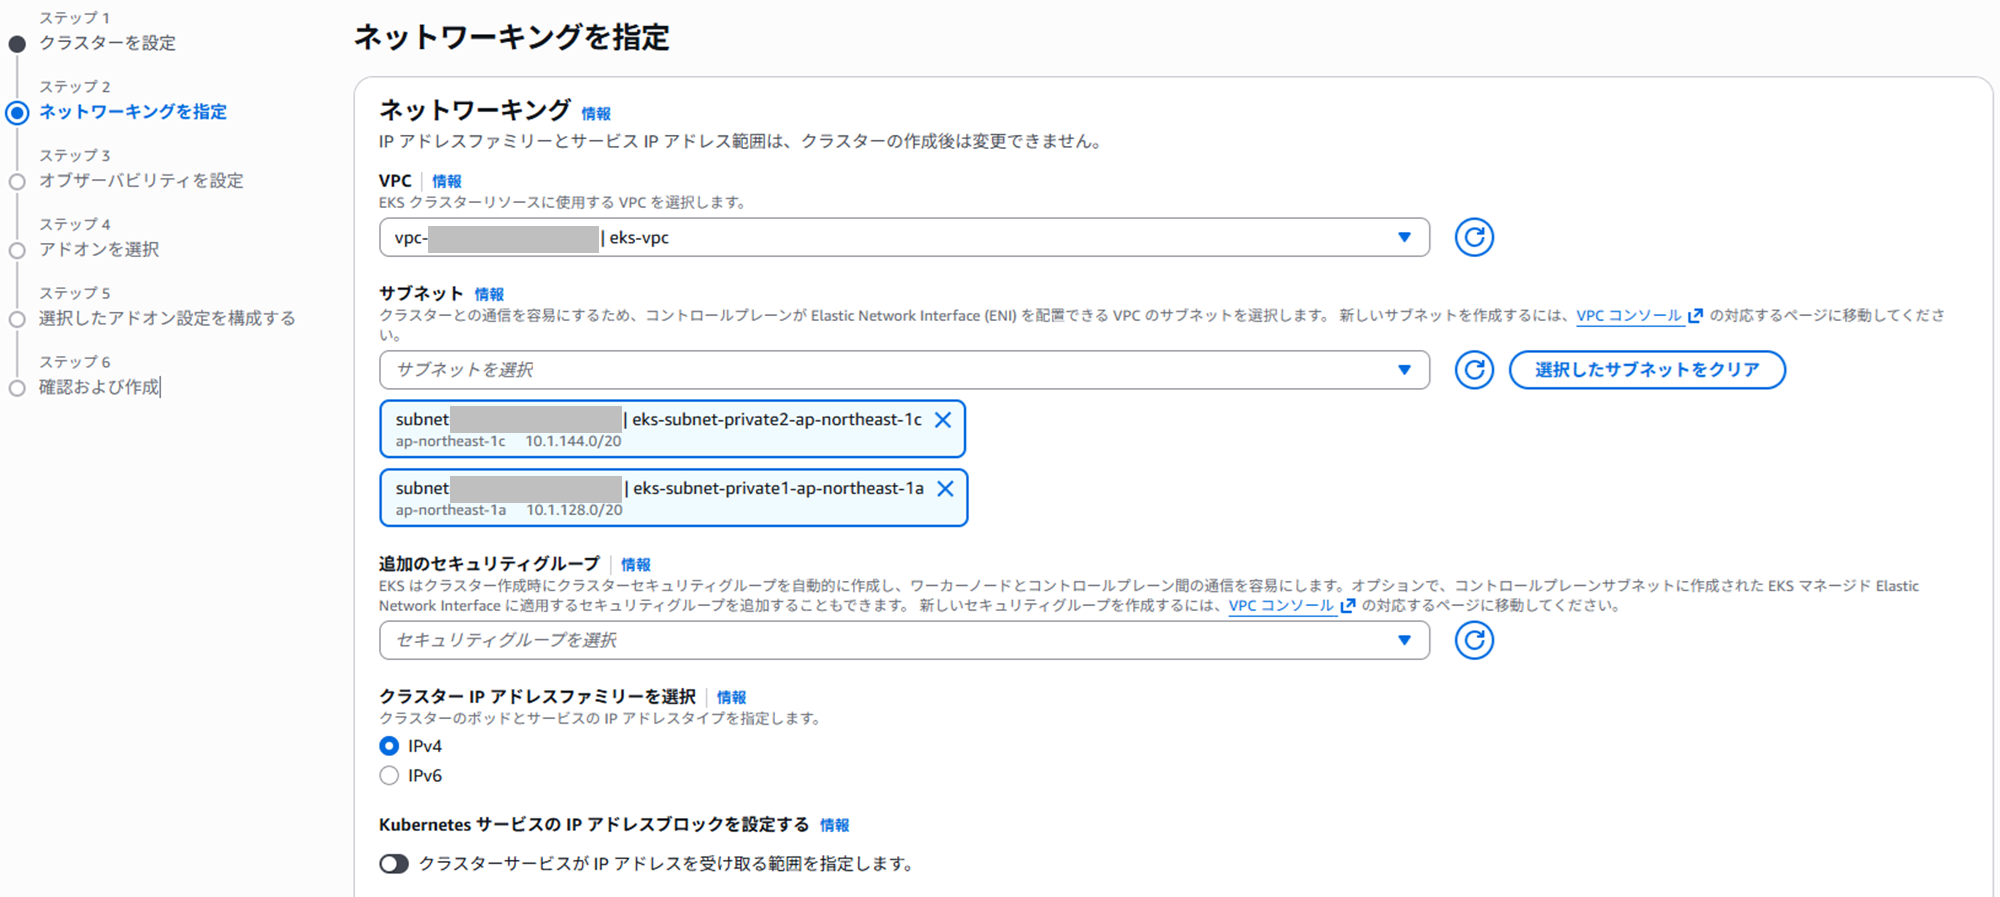Select the IPv6 address family

[x=389, y=776]
